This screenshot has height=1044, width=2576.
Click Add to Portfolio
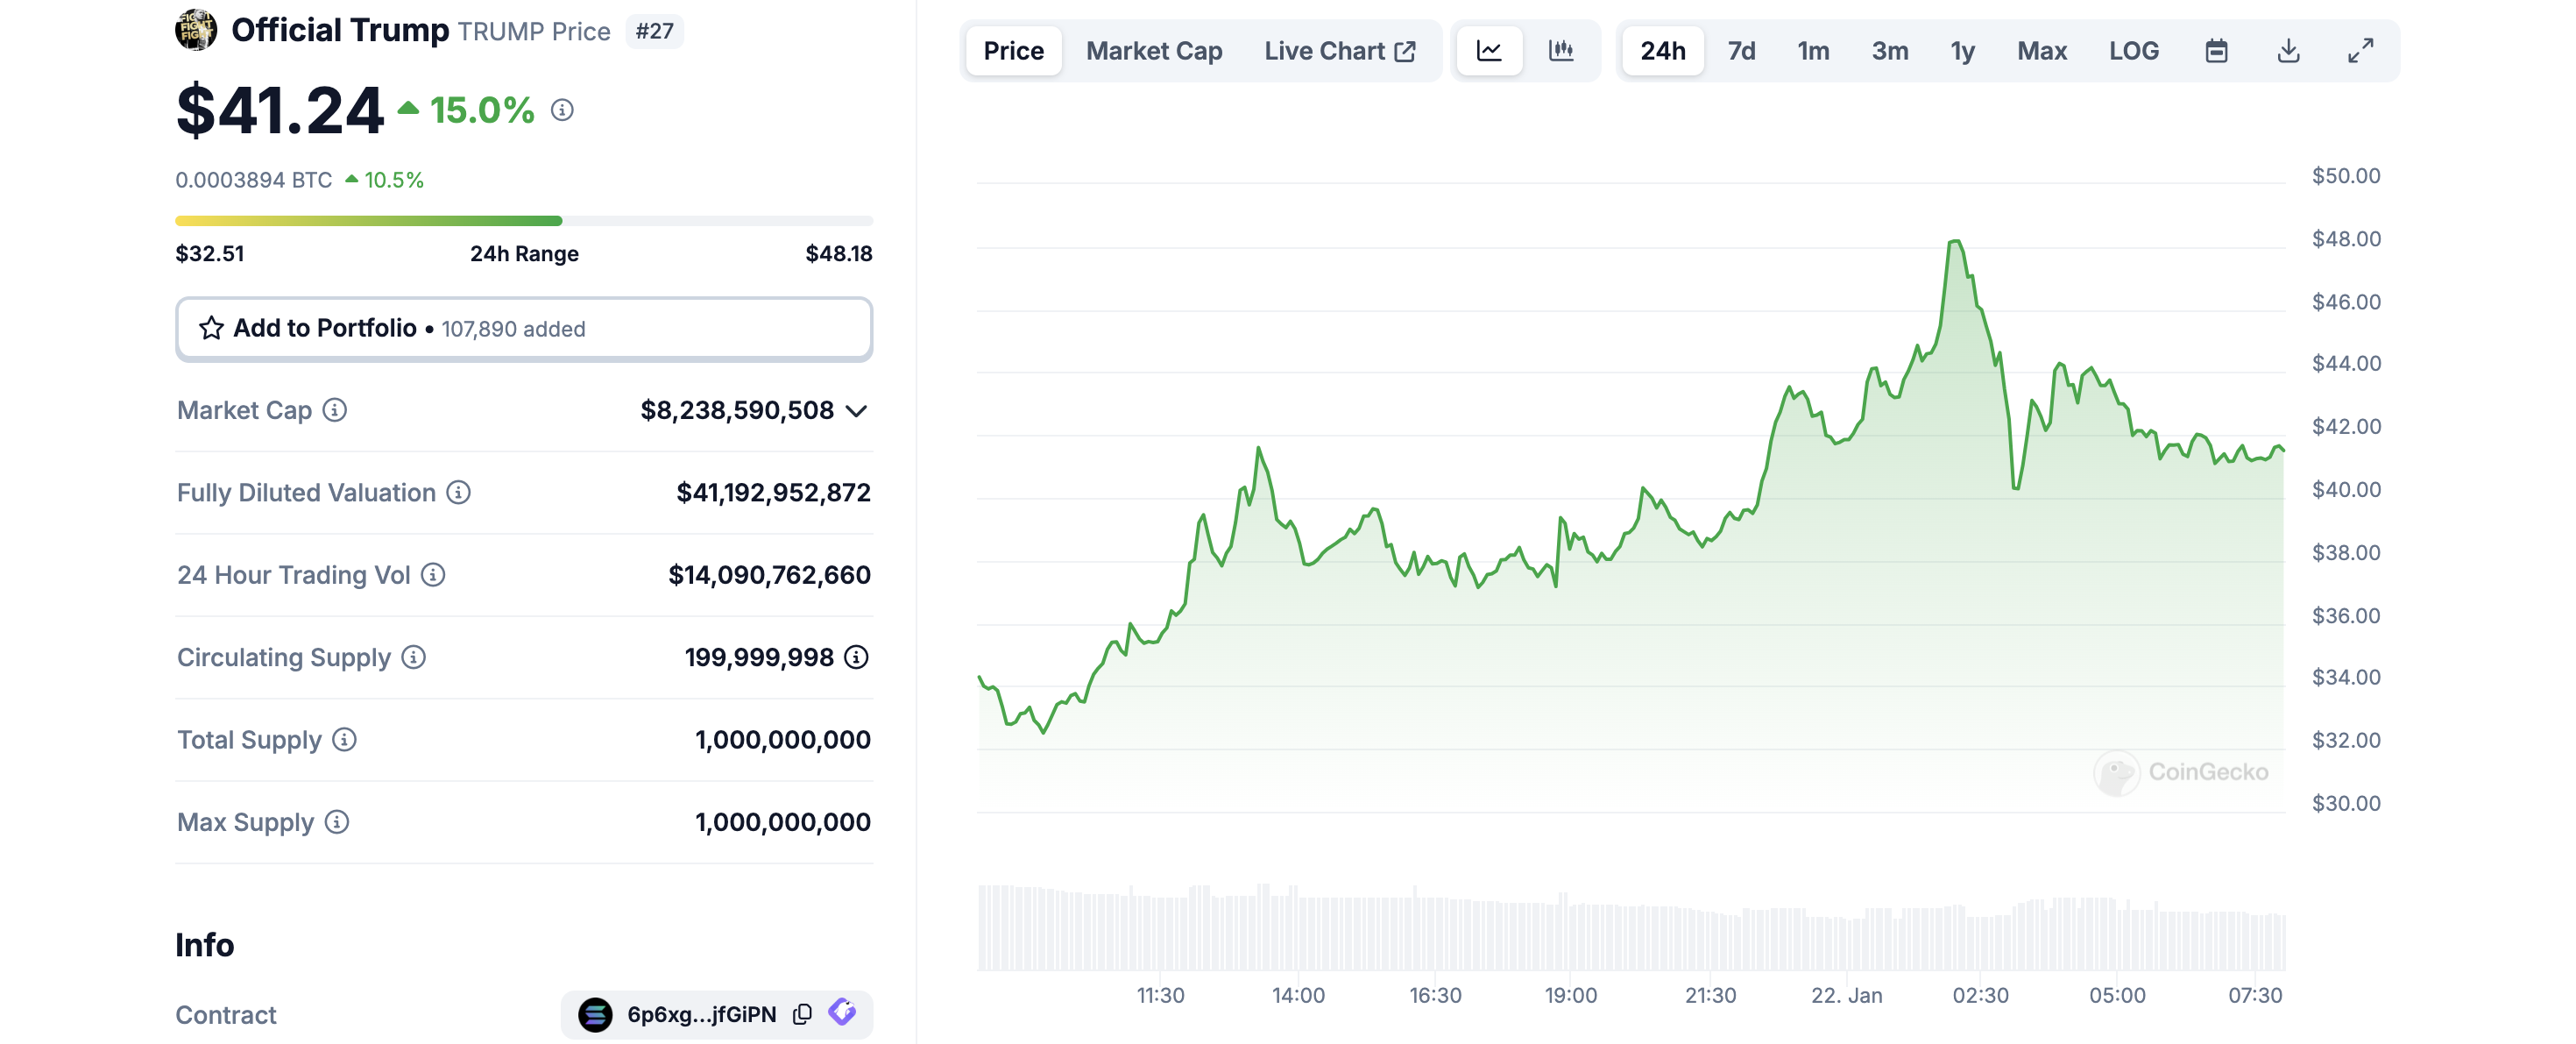tap(324, 328)
